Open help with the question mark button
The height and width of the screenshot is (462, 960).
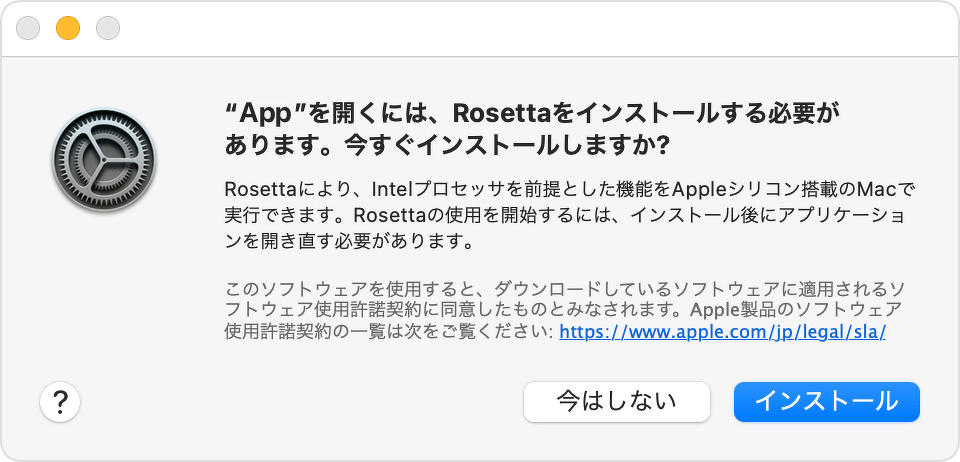(x=60, y=402)
